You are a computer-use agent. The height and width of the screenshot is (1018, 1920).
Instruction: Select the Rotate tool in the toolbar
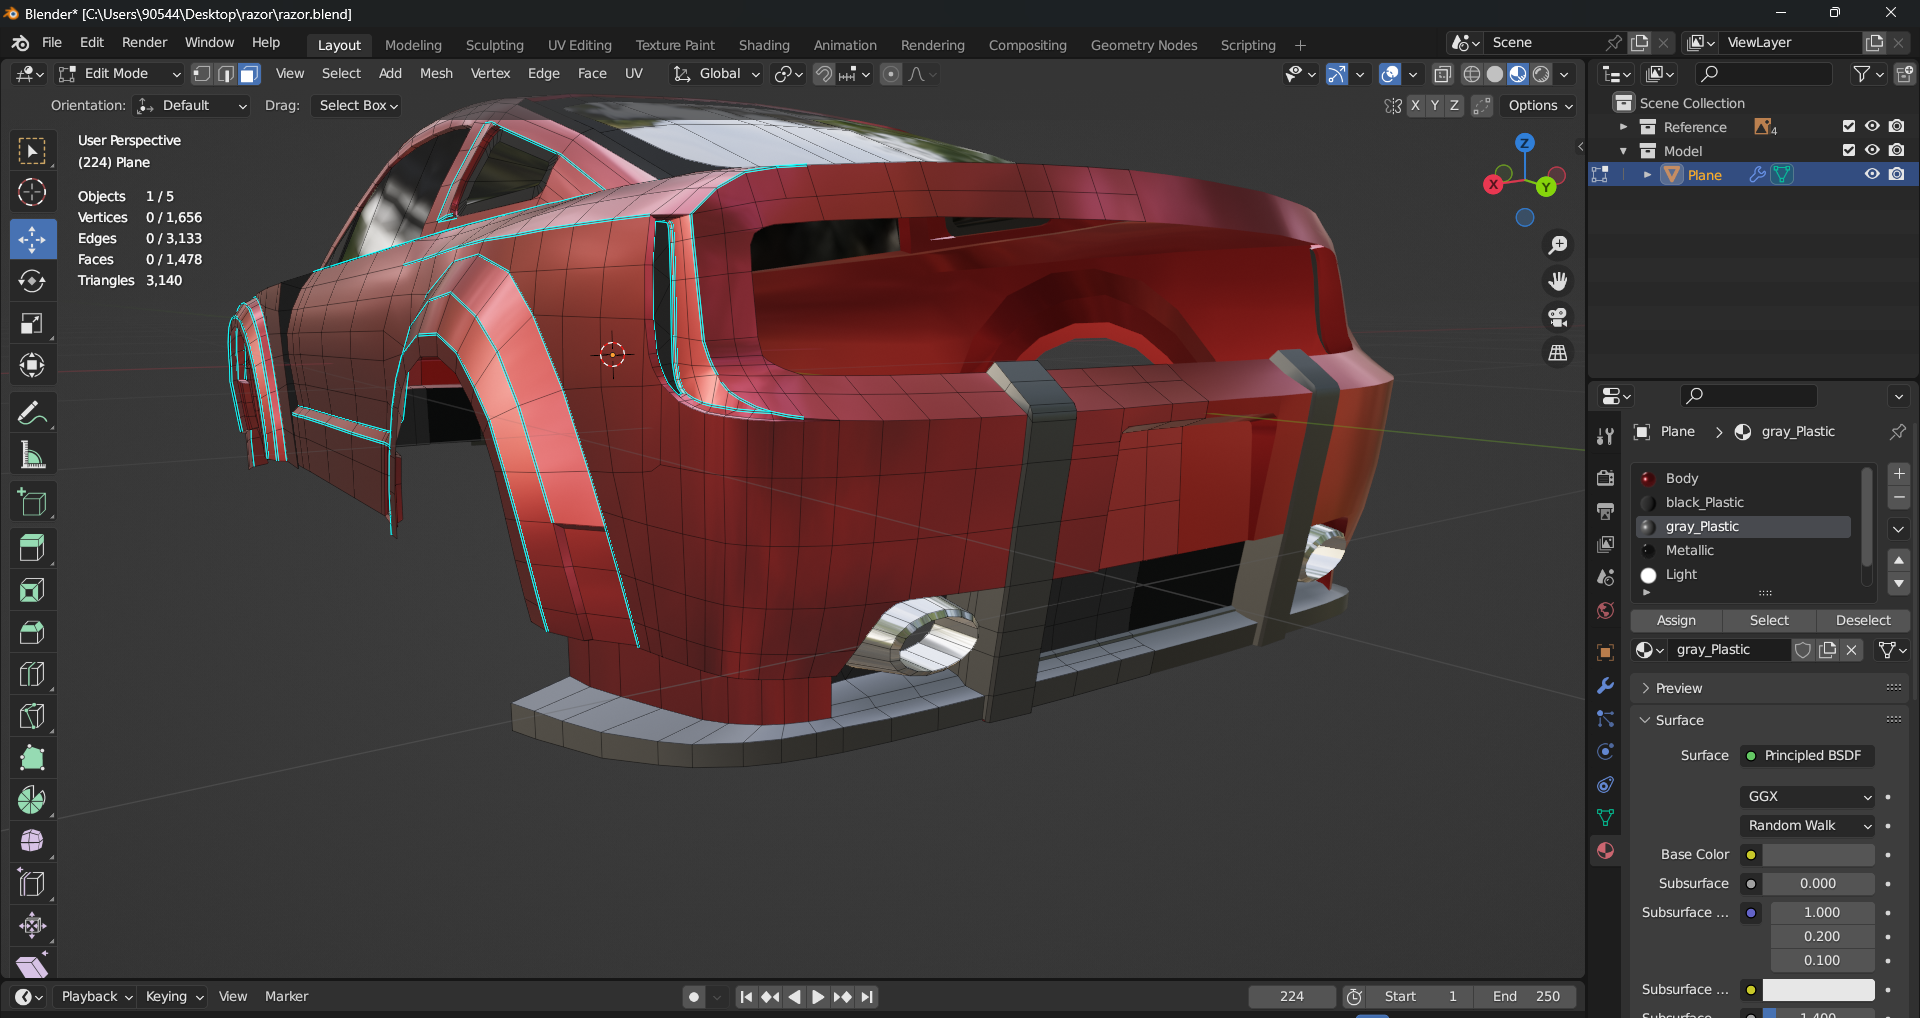click(x=32, y=282)
